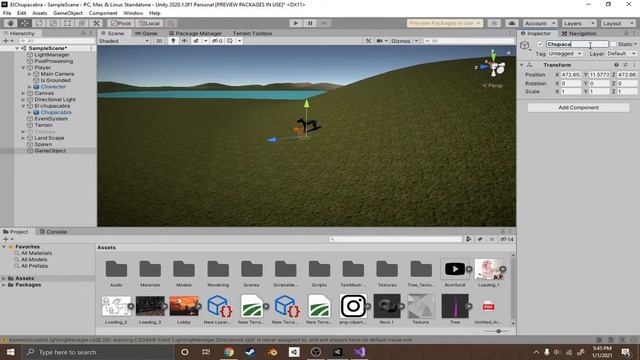Open scene camera settings icon
The image size is (640, 360).
pos(380,41)
